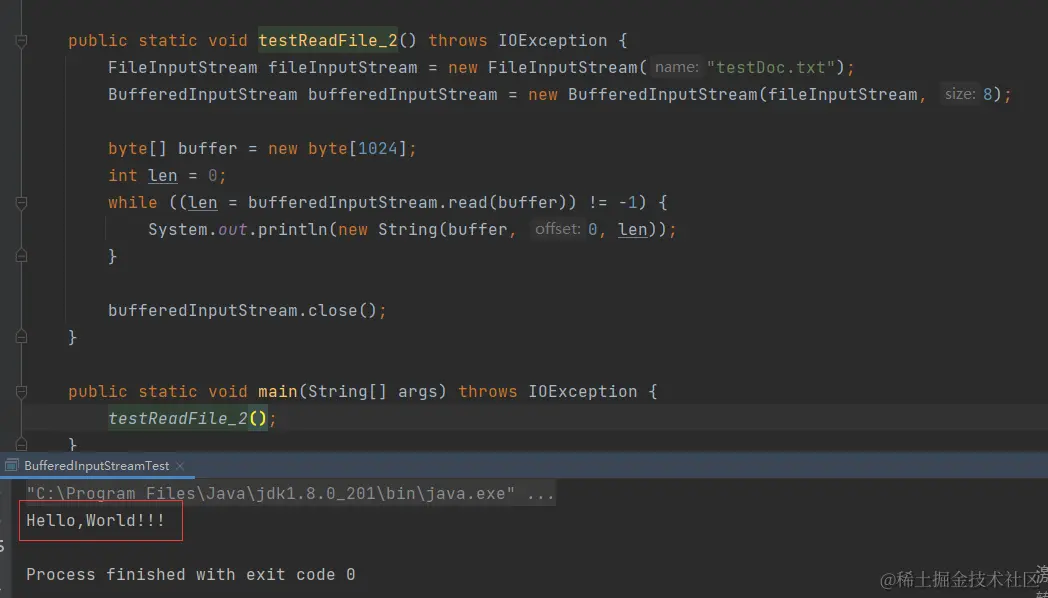Click the gutter fold icon beside the while loop's closing brace

(20, 255)
